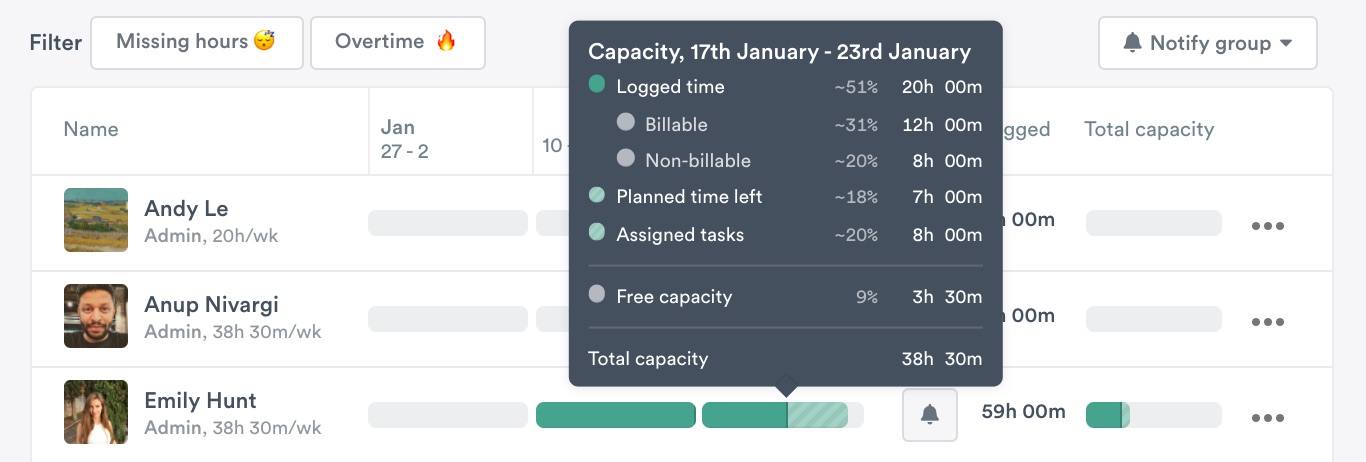
Task: Select the Name column header
Action: tap(91, 129)
